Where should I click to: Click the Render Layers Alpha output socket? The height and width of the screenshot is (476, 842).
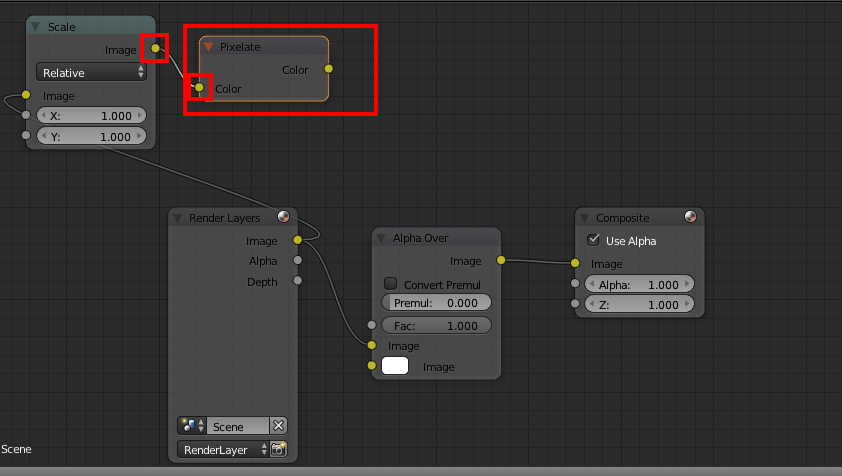(297, 260)
